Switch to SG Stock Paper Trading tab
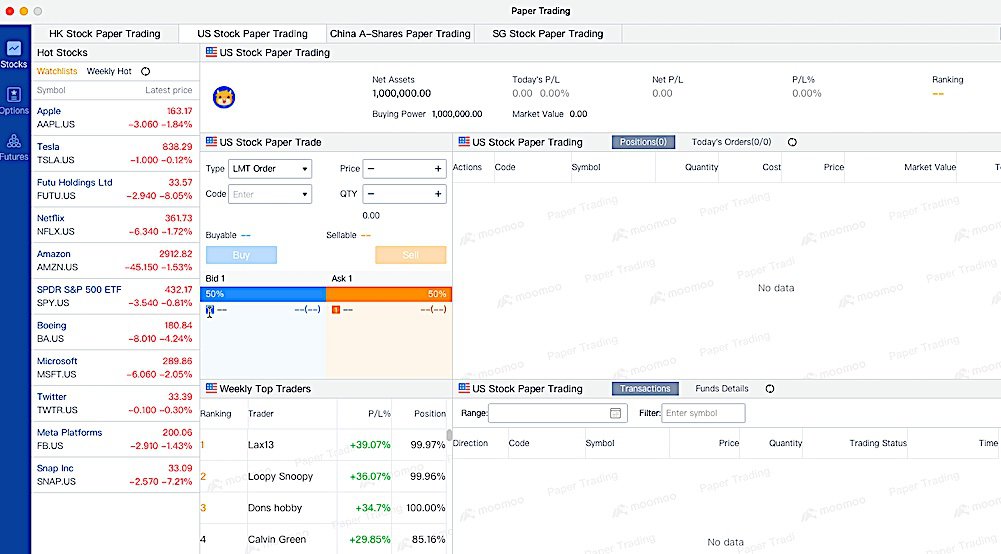Screen dimensions: 1001x554 (x=548, y=34)
